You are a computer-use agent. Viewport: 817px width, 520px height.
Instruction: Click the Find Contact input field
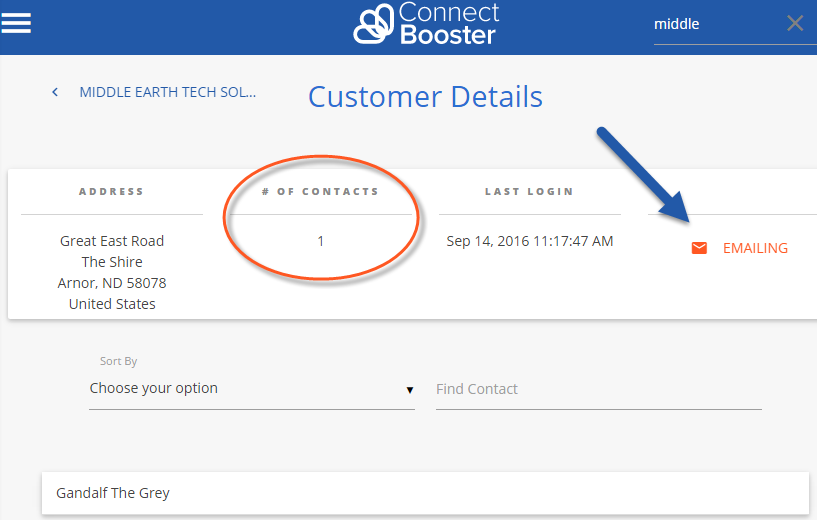599,389
